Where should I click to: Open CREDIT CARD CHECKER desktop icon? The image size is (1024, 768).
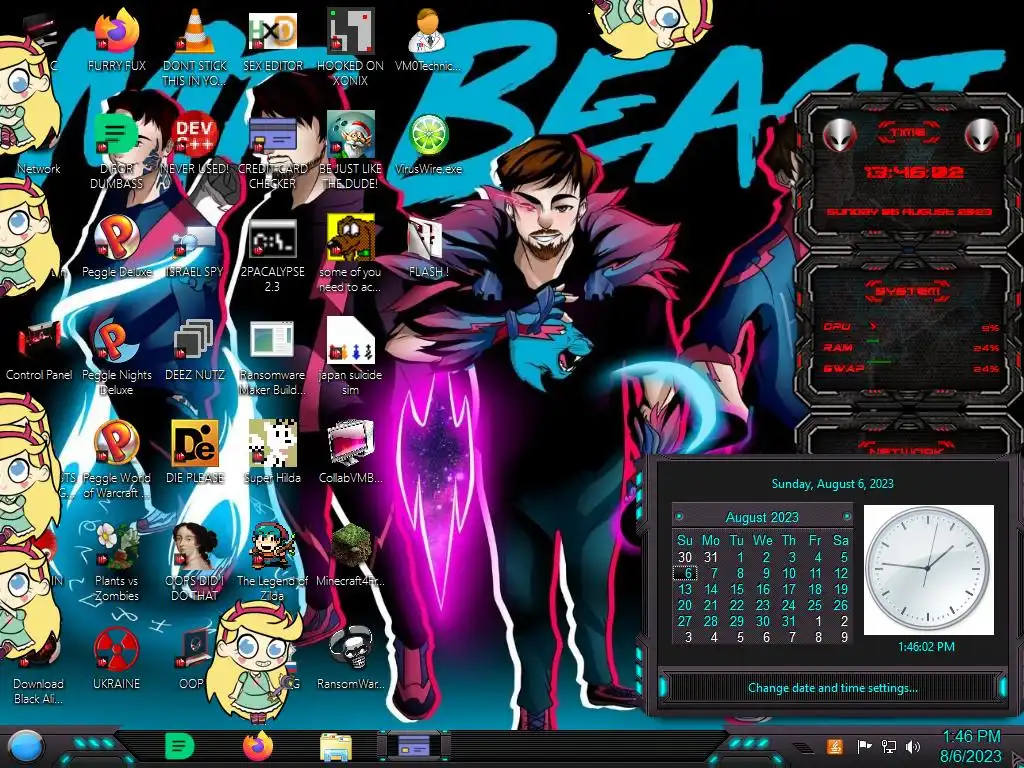tap(272, 136)
